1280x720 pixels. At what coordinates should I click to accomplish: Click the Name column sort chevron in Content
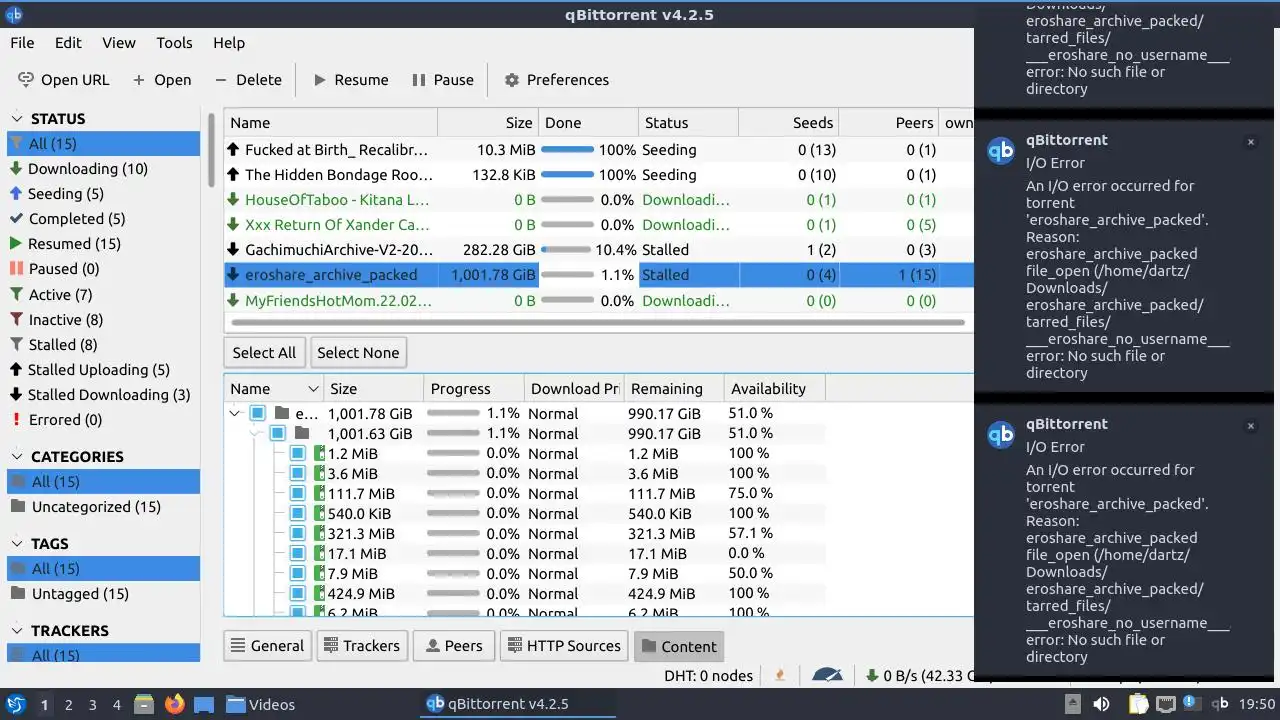tap(313, 389)
